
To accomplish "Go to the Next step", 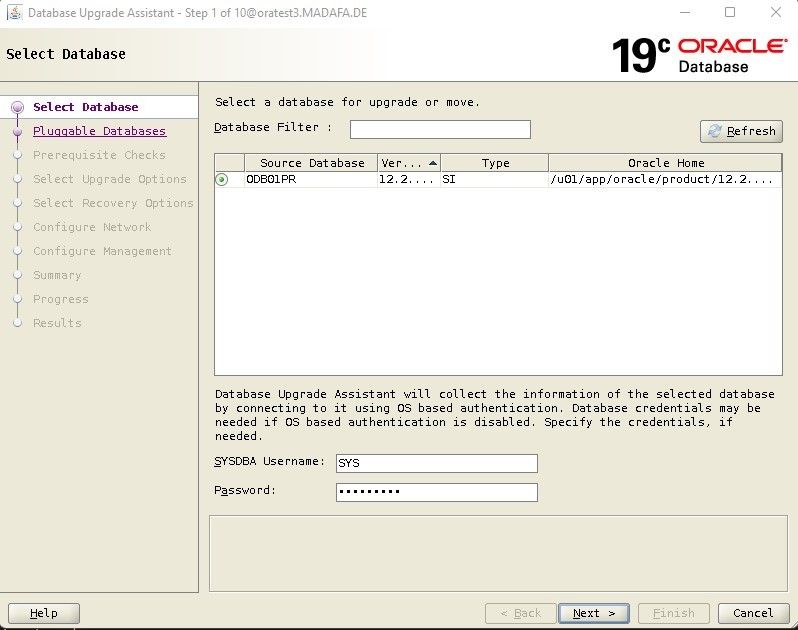I will [x=593, y=613].
